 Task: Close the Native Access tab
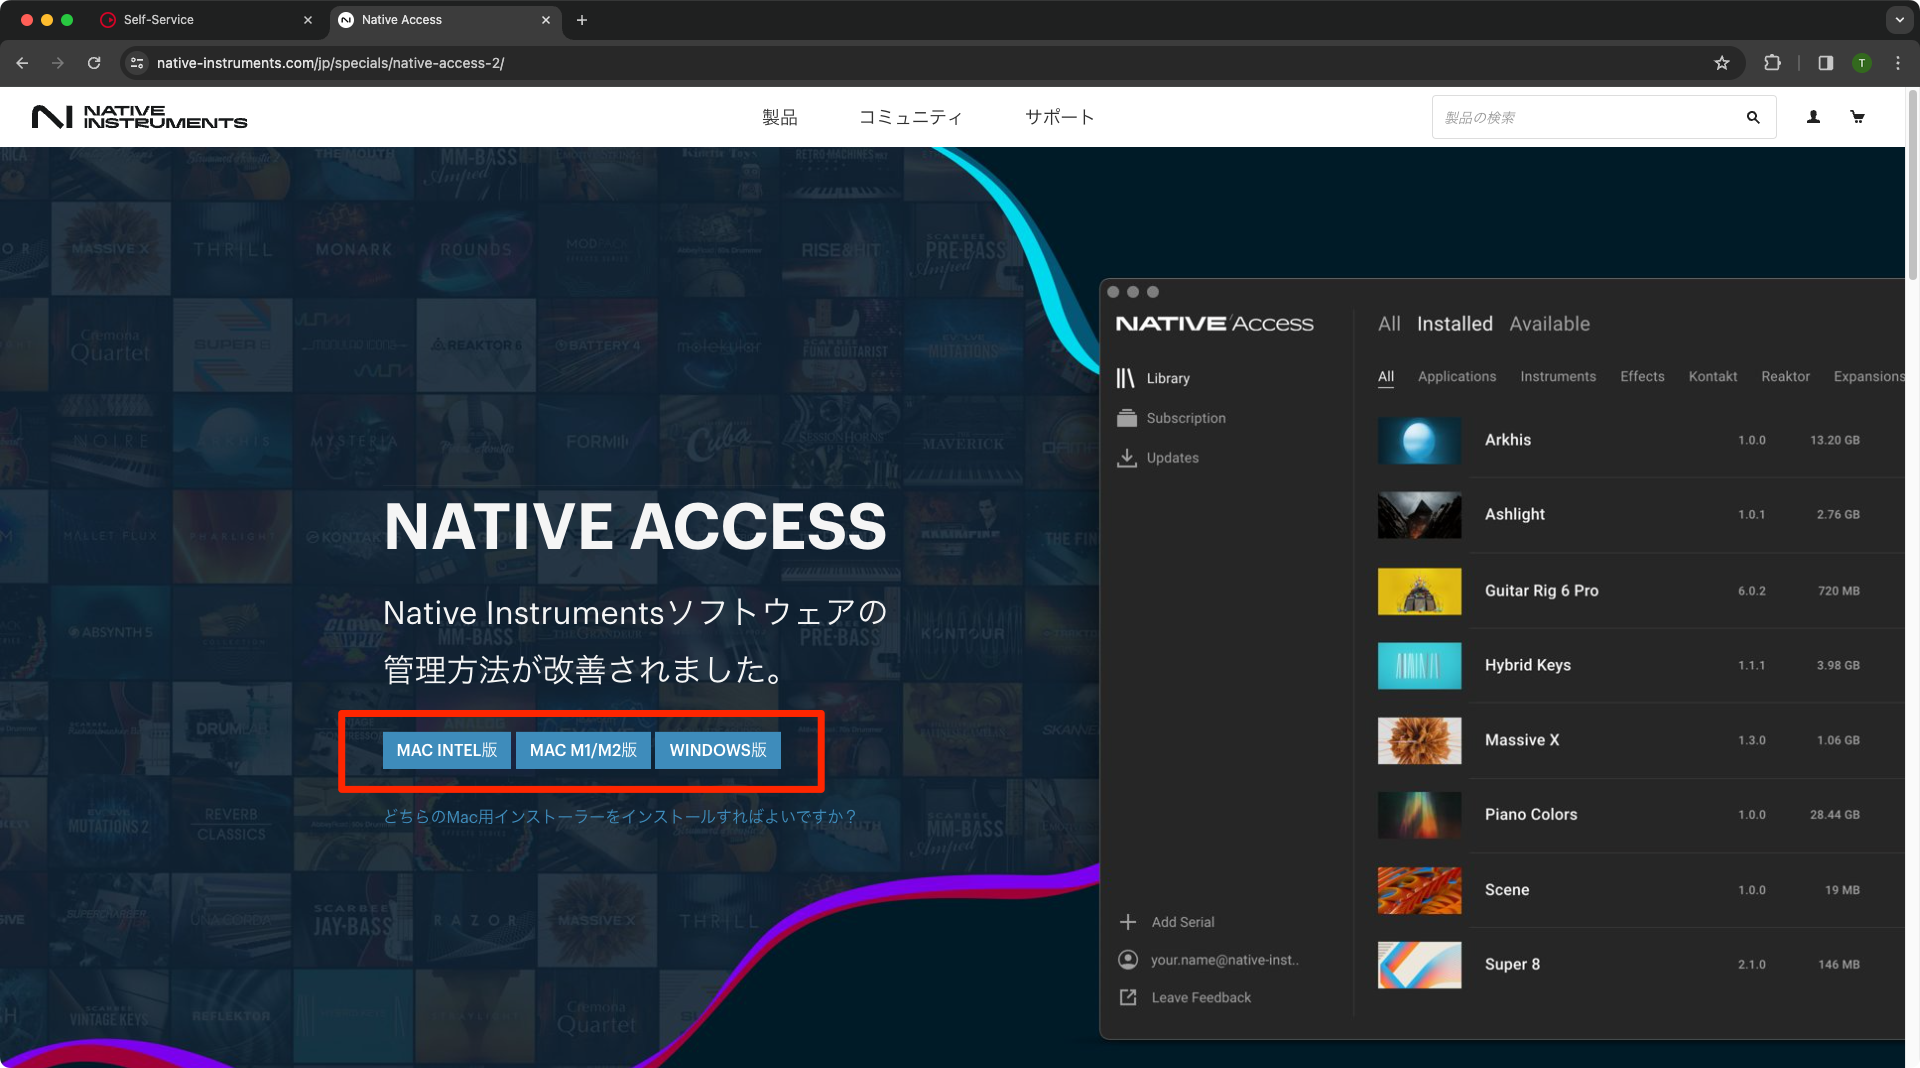coord(546,20)
